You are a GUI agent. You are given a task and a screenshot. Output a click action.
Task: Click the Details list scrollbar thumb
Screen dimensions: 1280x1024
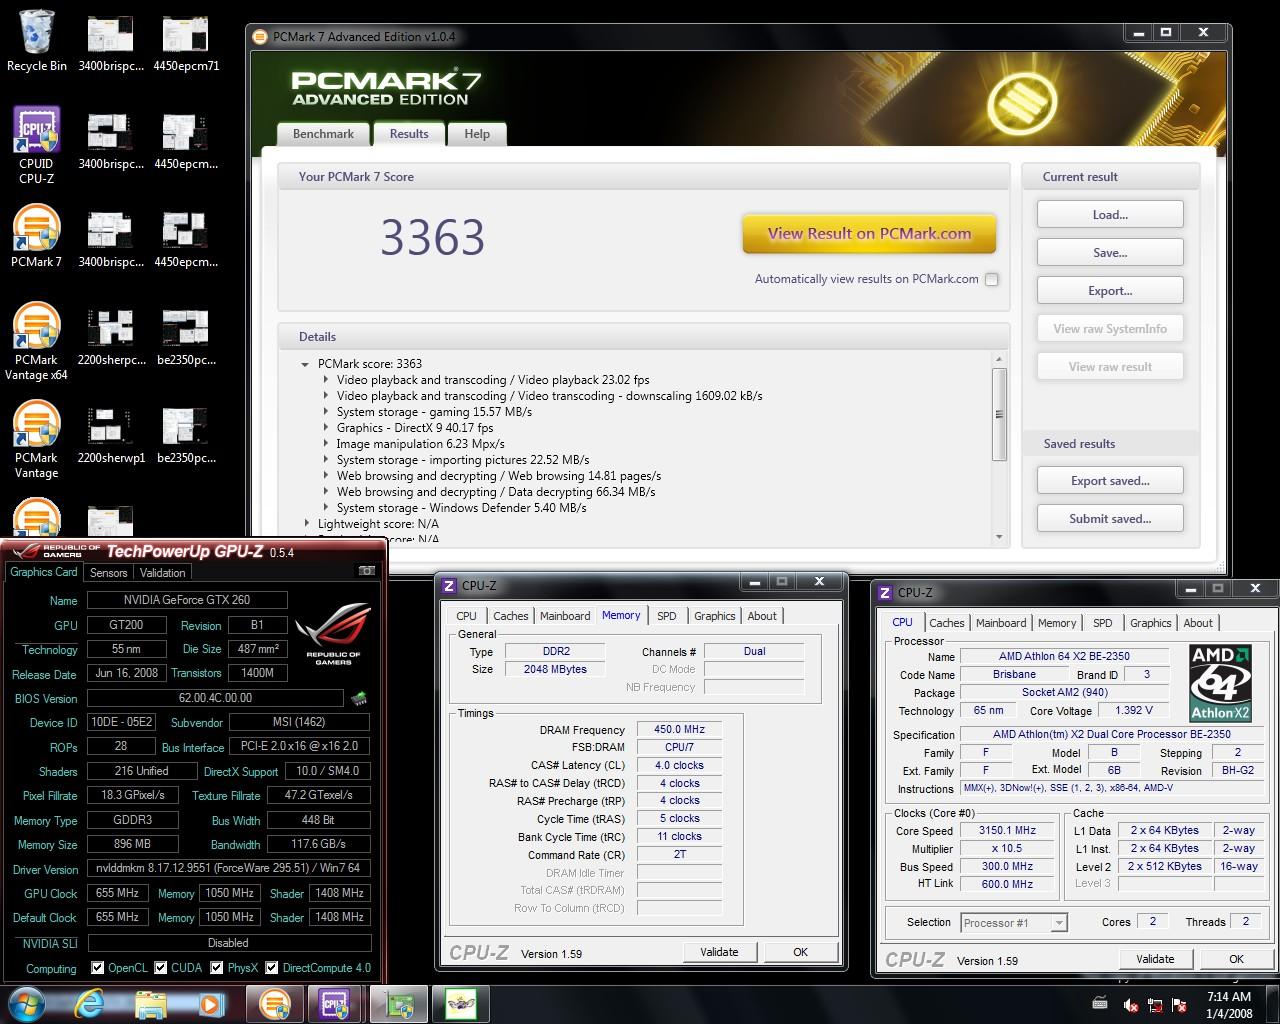click(999, 414)
